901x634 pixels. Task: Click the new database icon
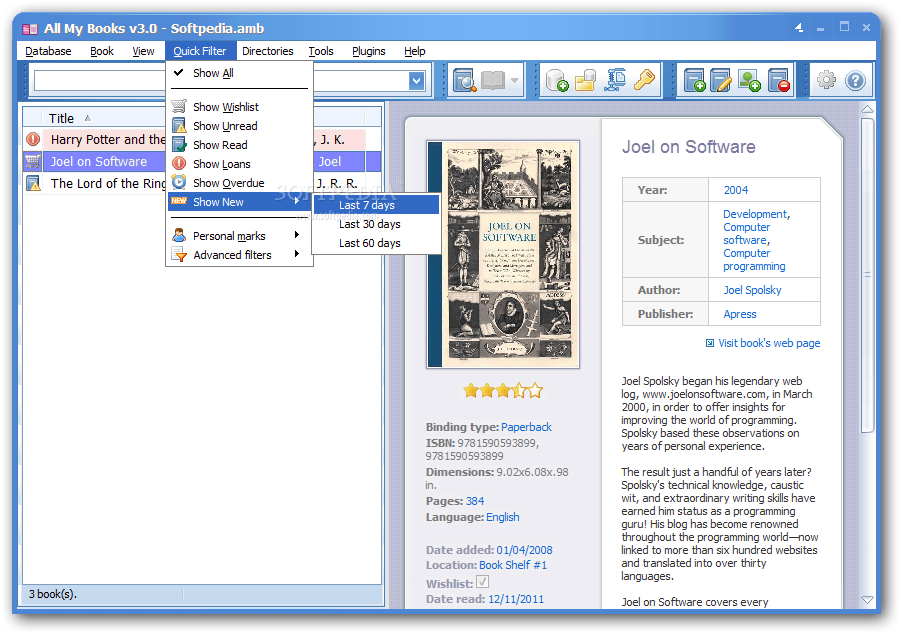tap(557, 80)
